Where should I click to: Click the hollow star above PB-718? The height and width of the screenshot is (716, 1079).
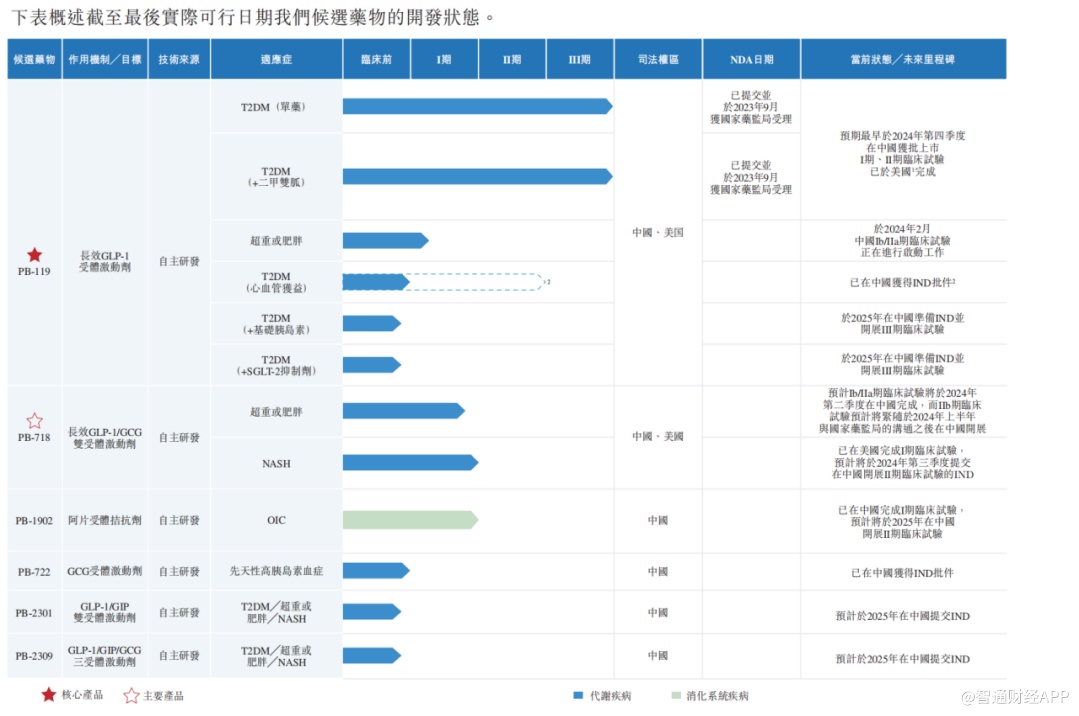34,420
